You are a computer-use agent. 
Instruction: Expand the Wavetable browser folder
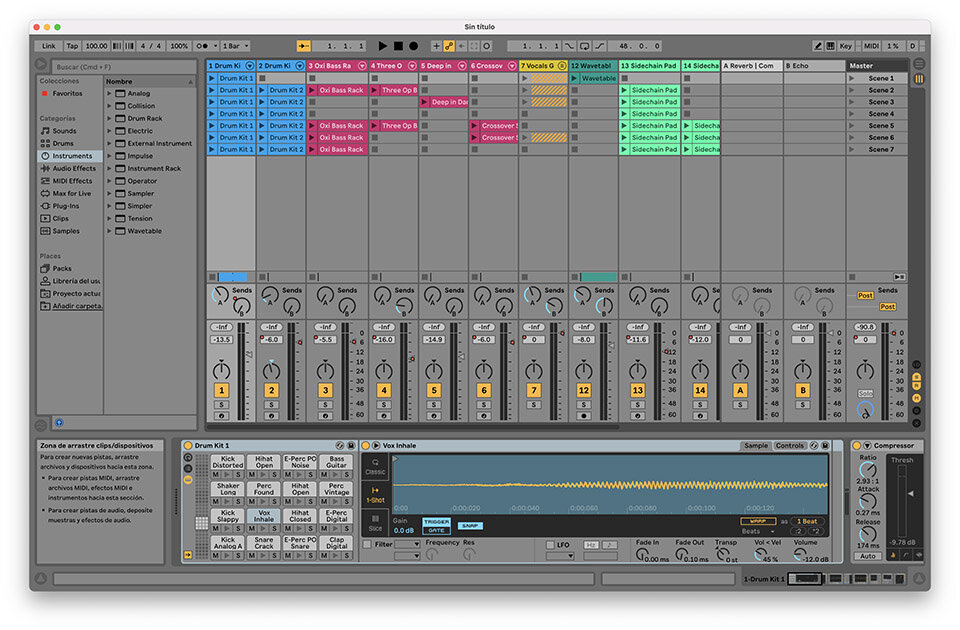tap(110, 231)
